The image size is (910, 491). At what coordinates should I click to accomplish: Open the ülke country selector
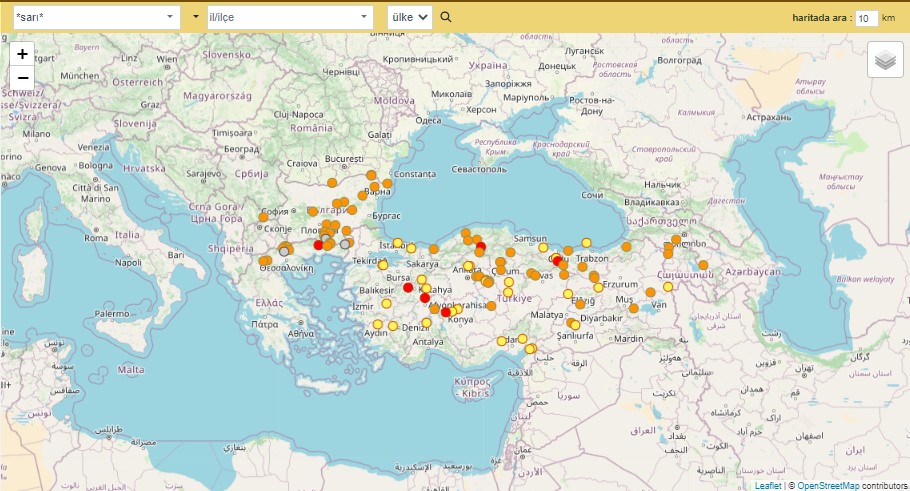tap(410, 17)
